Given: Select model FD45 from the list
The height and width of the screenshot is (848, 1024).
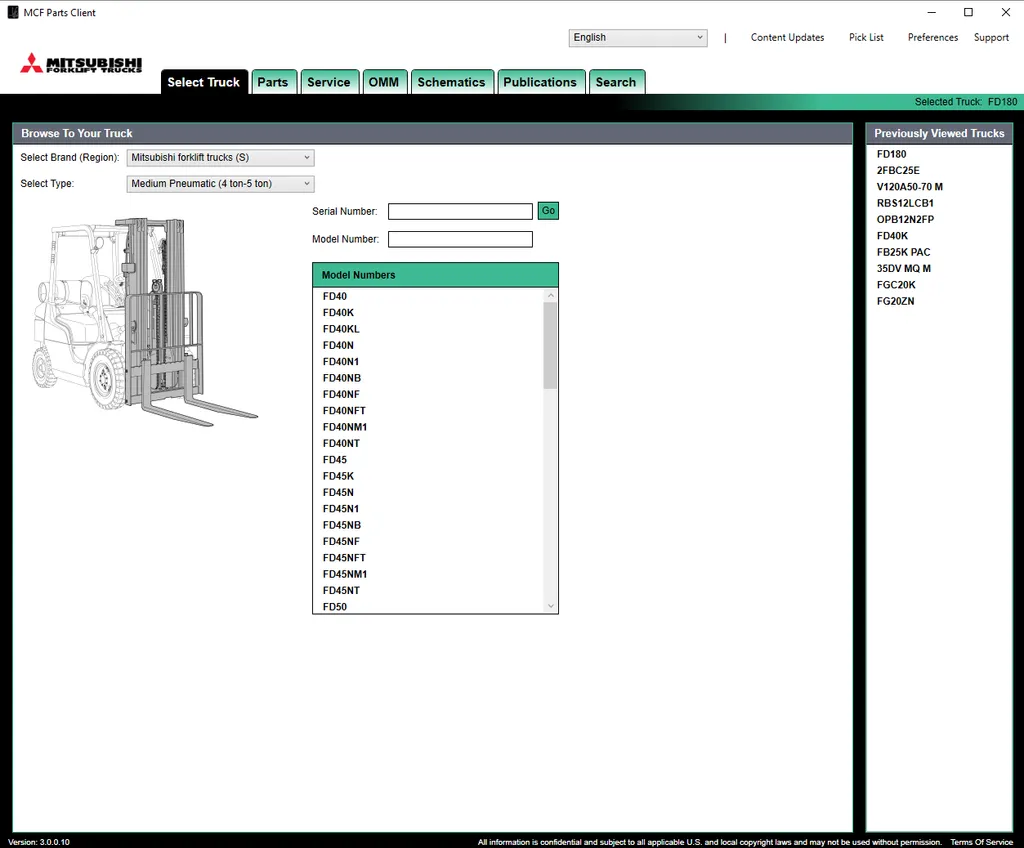Looking at the screenshot, I should click(x=335, y=460).
